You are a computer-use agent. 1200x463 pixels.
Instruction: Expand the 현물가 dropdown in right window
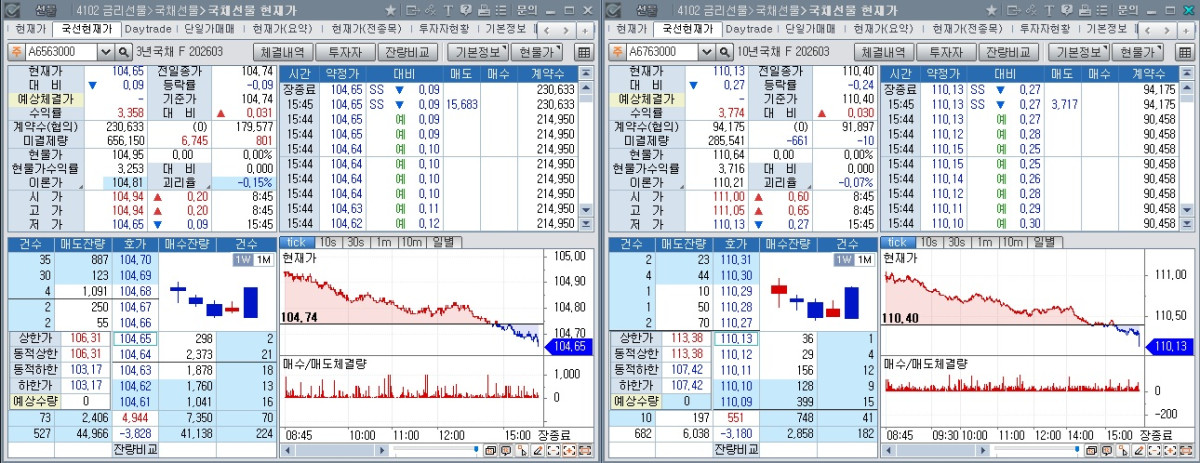pyautogui.click(x=1140, y=52)
